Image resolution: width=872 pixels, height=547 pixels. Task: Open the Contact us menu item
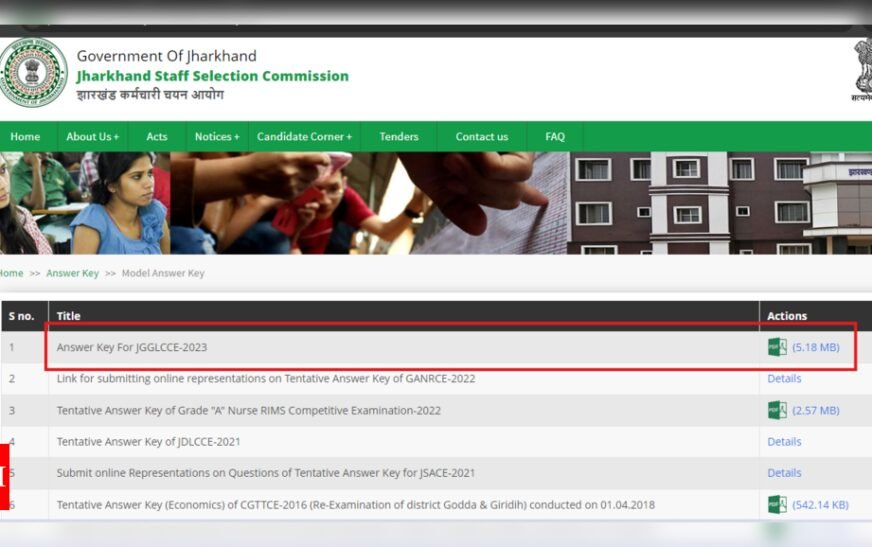click(x=482, y=137)
